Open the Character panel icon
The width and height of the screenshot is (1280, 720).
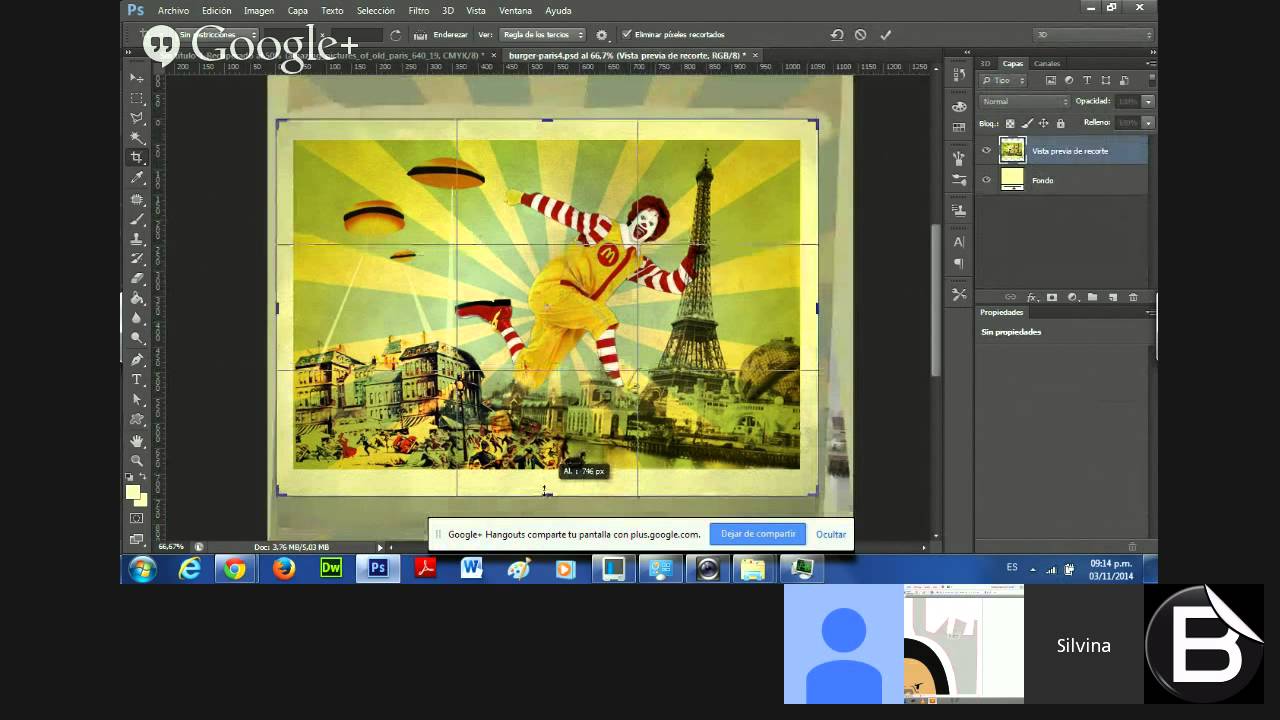[x=959, y=241]
